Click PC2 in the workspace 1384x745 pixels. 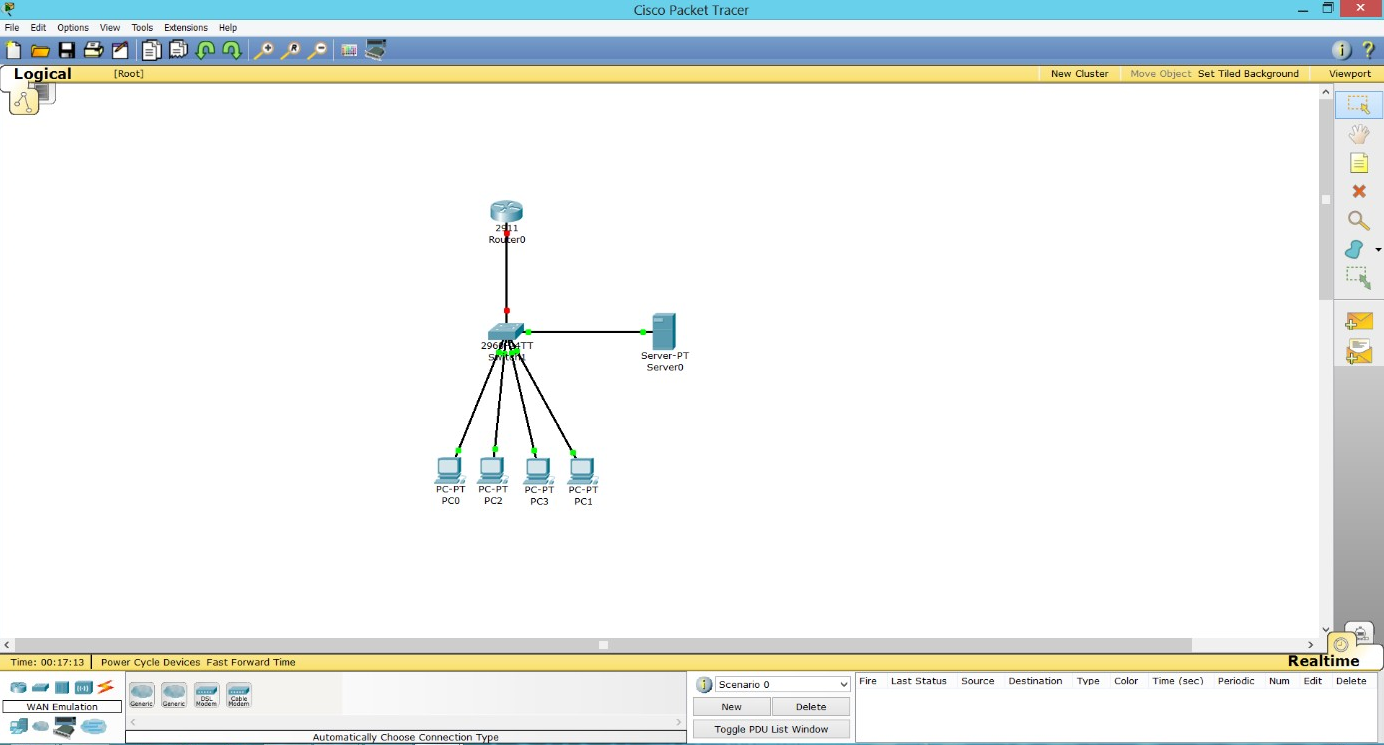point(492,470)
